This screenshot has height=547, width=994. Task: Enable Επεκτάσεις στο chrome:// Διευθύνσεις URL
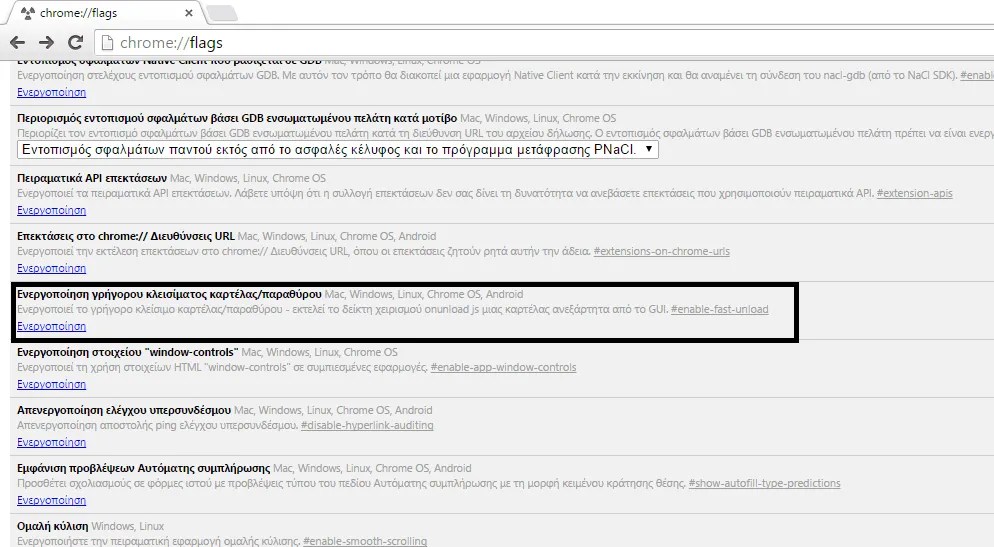coord(51,268)
